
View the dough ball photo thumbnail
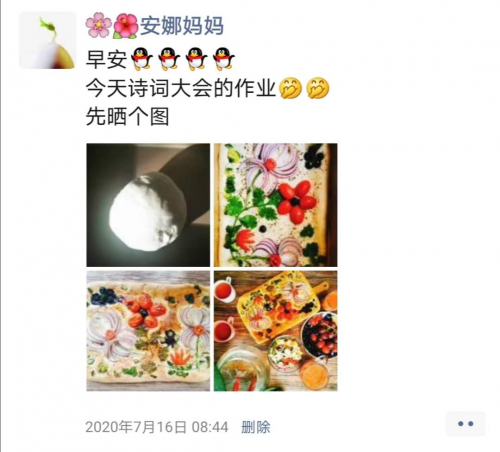pos(148,205)
